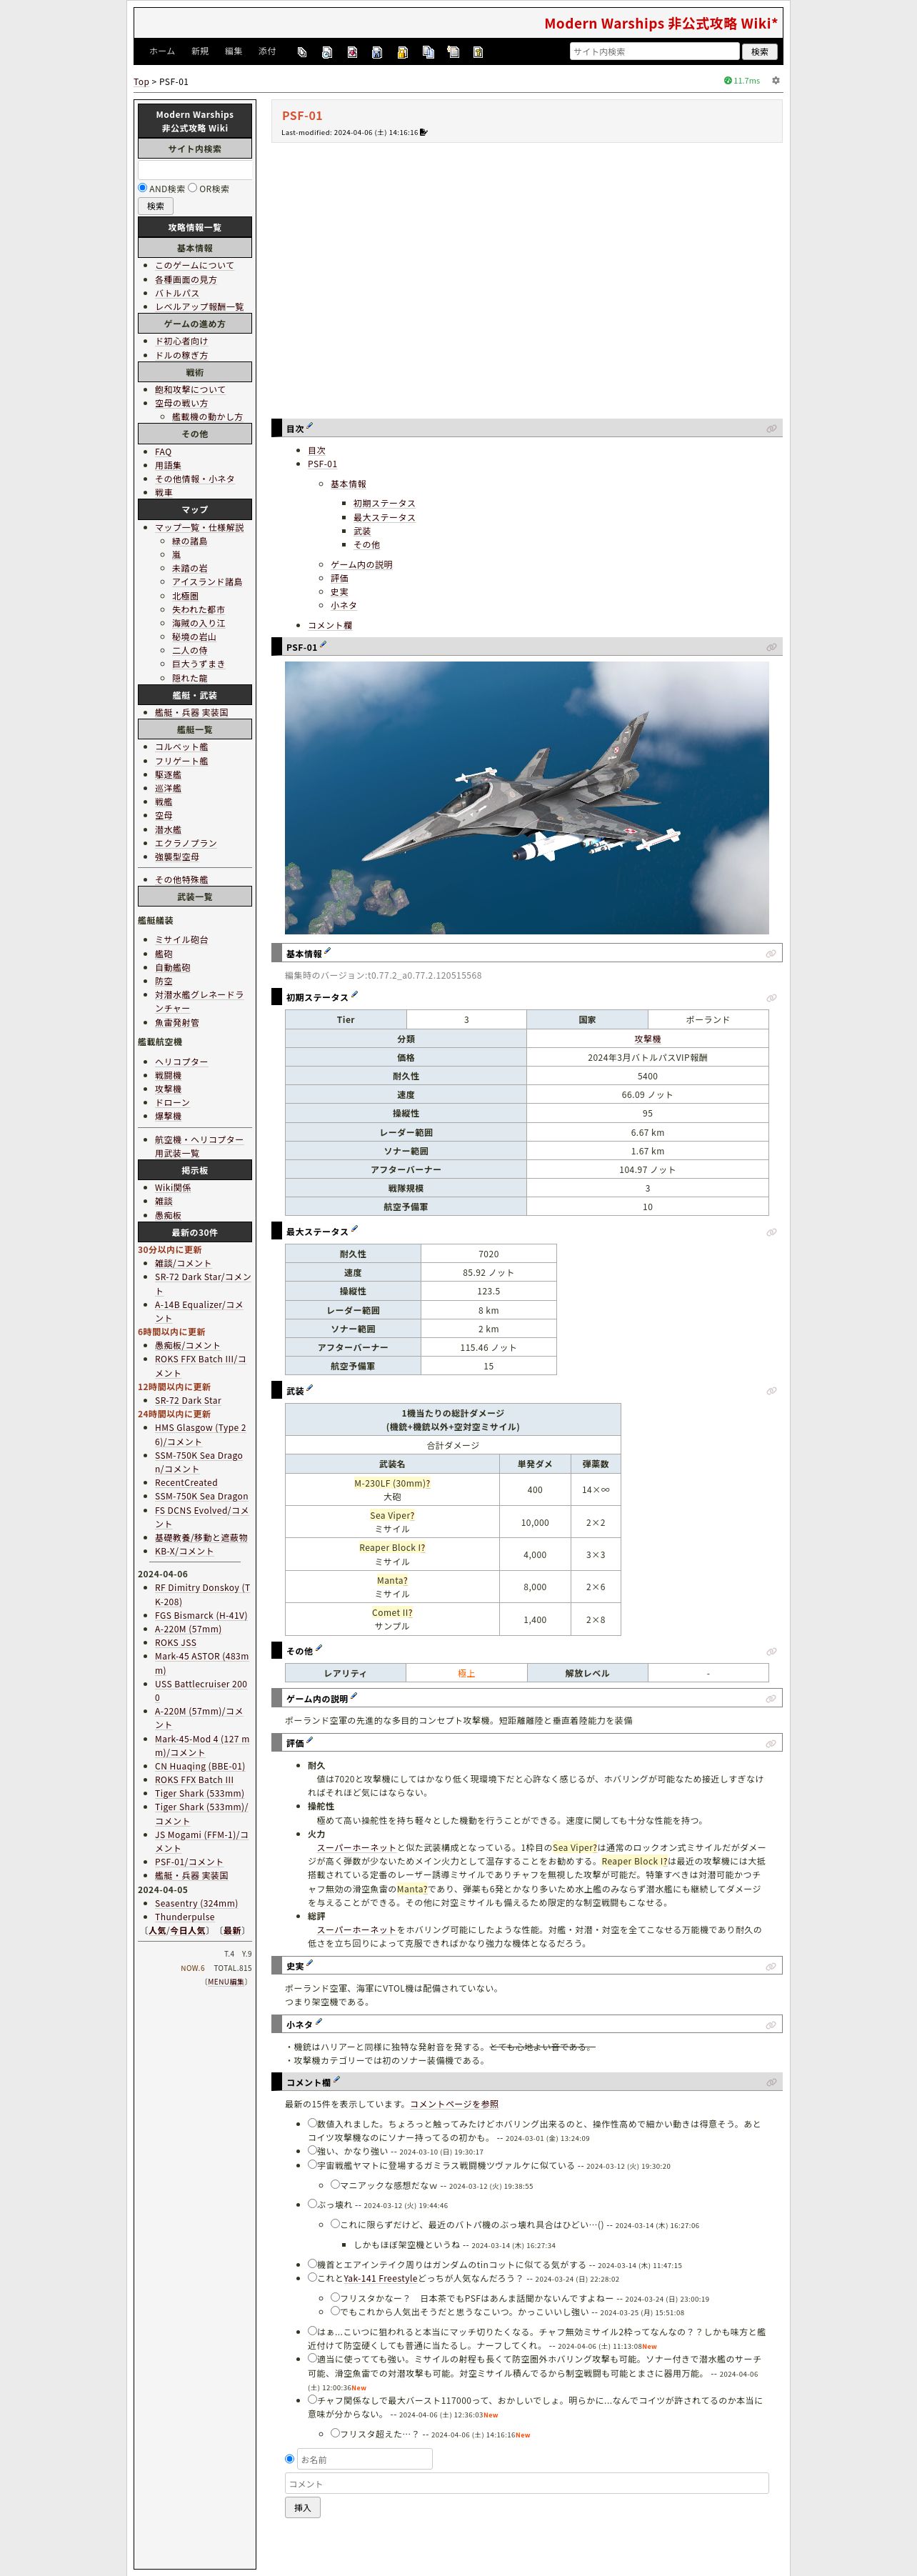Screen dimensions: 917x2576
Task: Open the floppy disk backup icon
Action: point(377,52)
